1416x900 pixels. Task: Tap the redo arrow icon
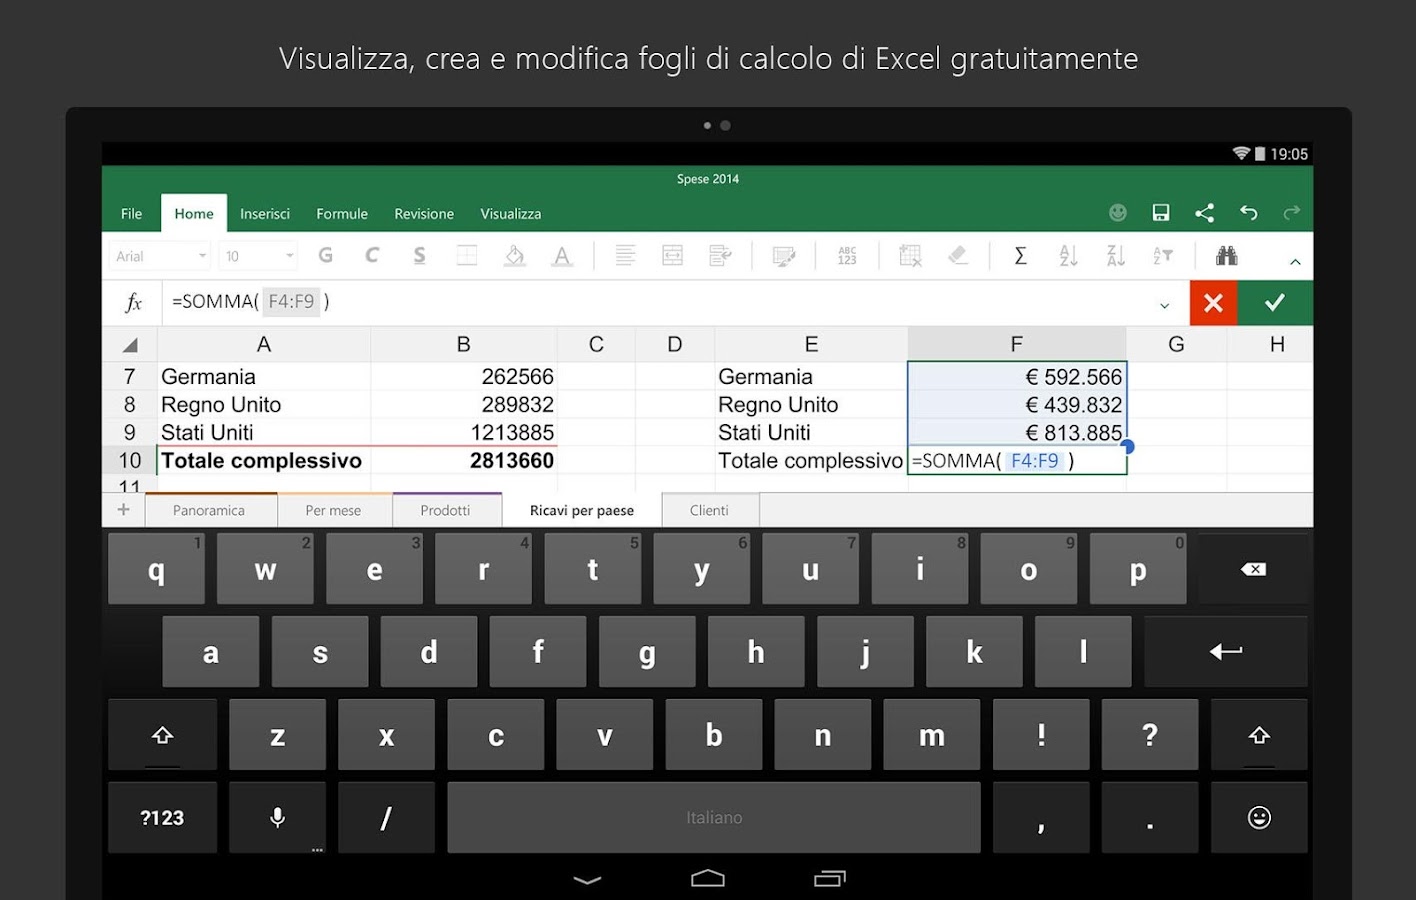click(1292, 213)
